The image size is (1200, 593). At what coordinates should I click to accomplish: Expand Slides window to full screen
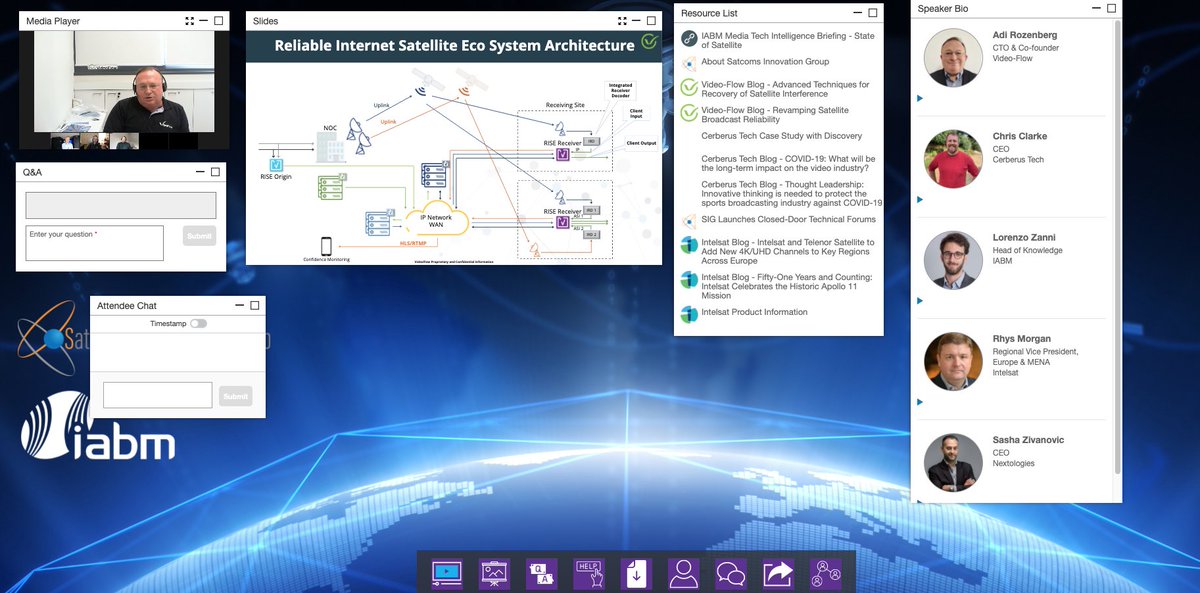[x=622, y=20]
